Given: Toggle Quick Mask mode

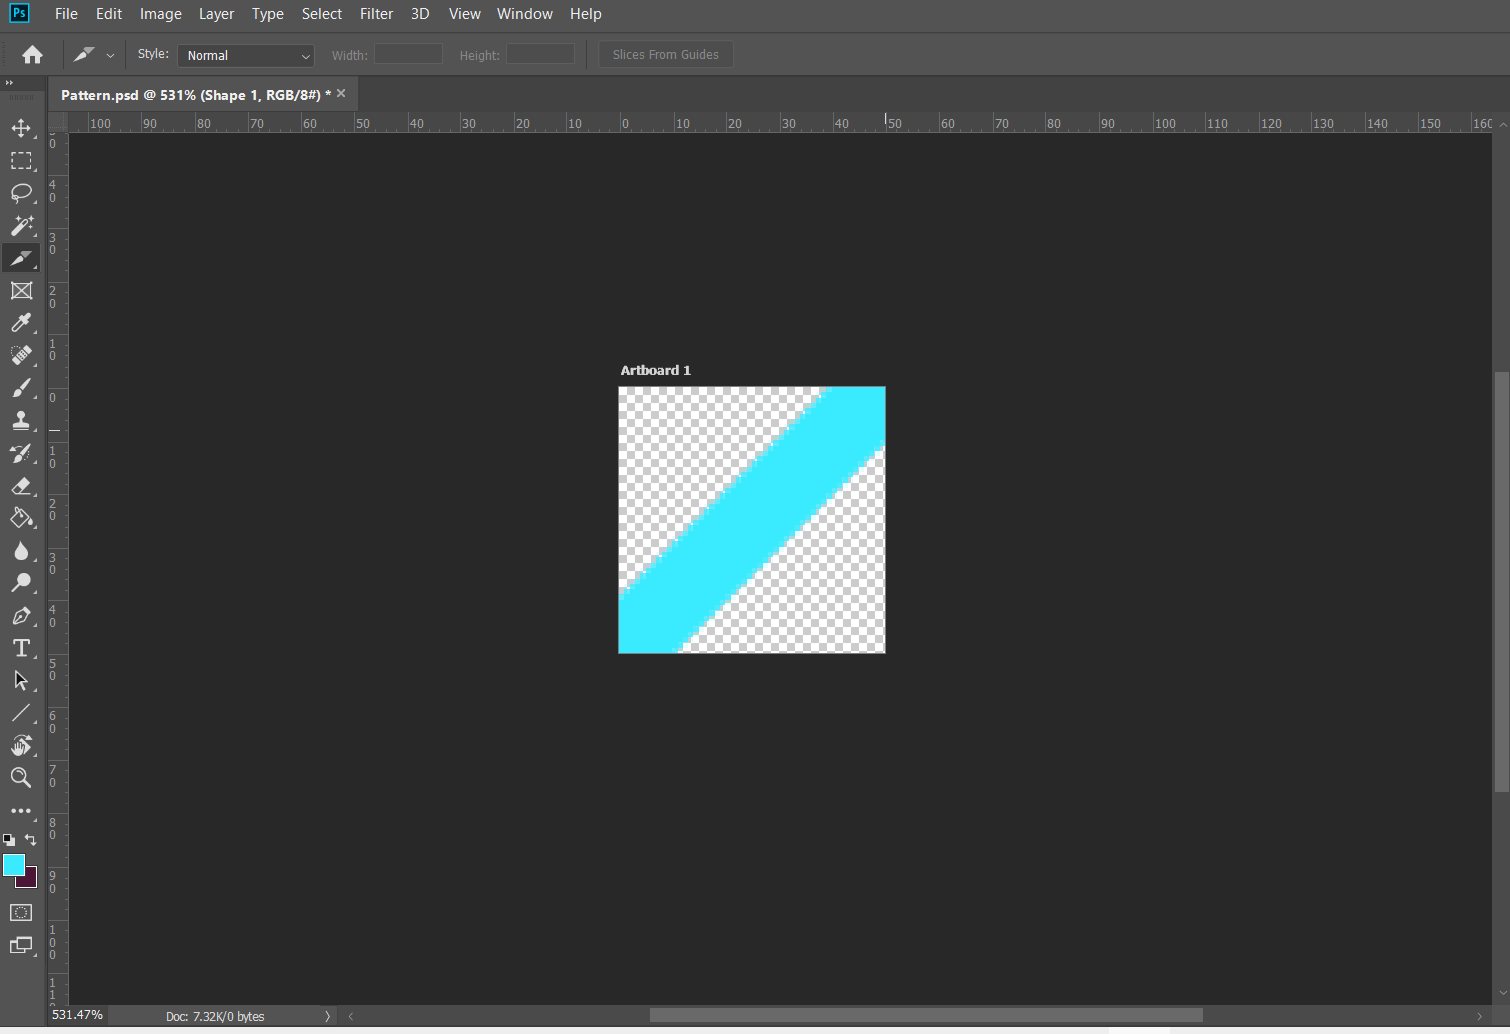Looking at the screenshot, I should [21, 912].
